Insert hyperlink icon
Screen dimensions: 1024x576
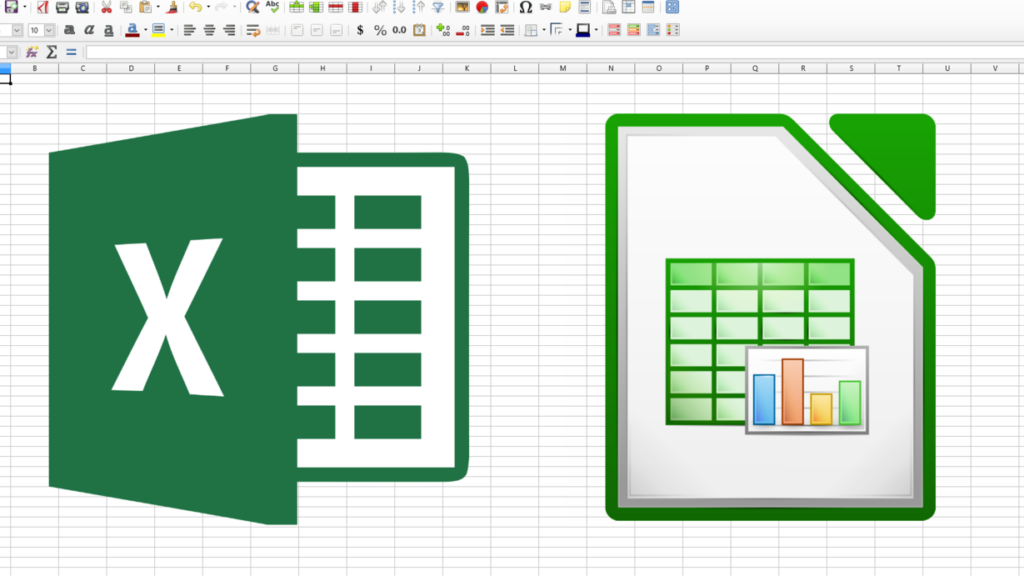pyautogui.click(x=545, y=7)
